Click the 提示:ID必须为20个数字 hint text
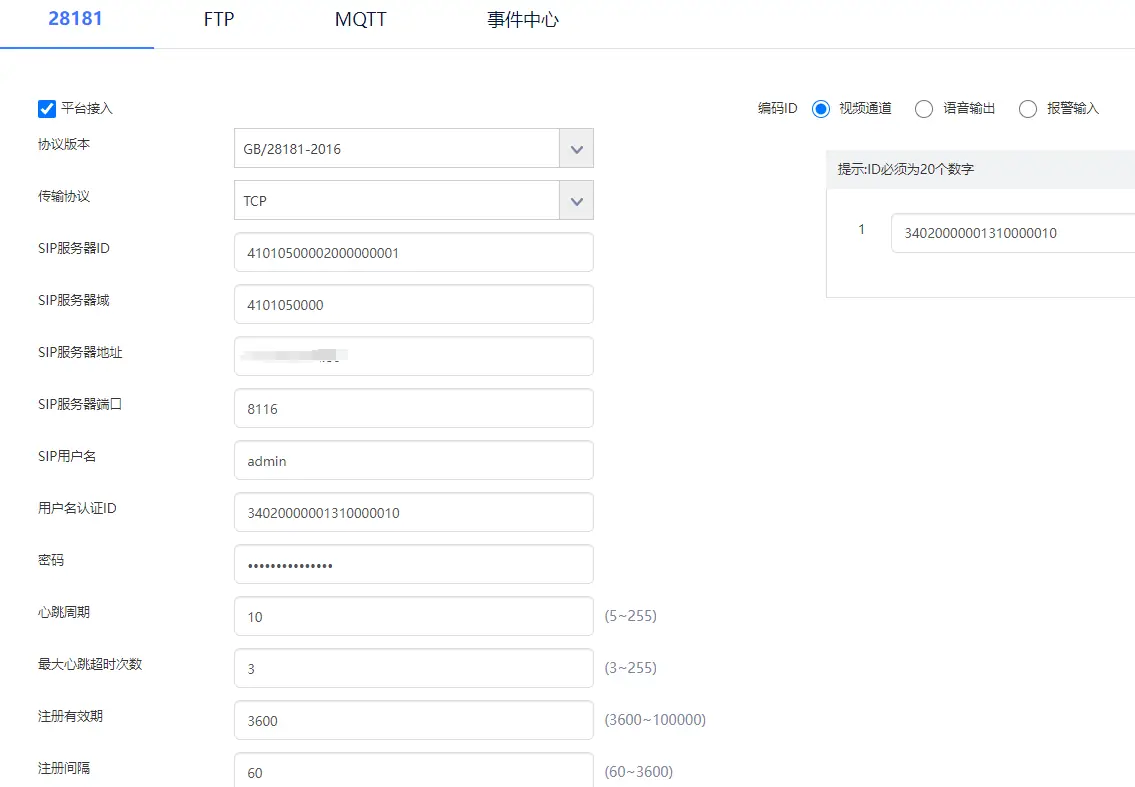The height and width of the screenshot is (787, 1135). tap(906, 169)
